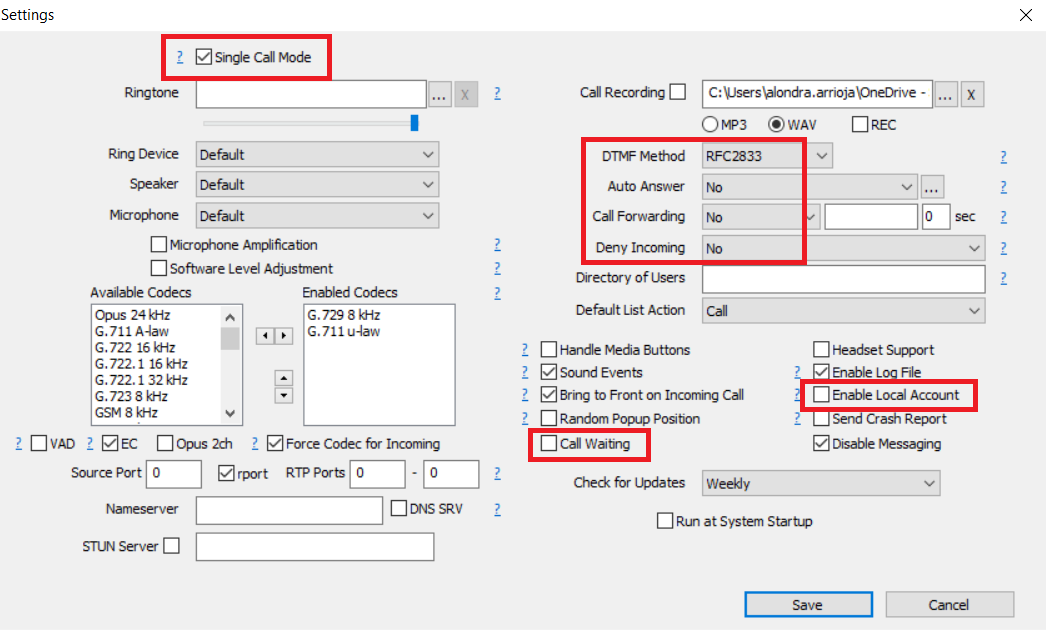The image size is (1046, 630).
Task: Clear the ringtone with the X button
Action: 467,95
